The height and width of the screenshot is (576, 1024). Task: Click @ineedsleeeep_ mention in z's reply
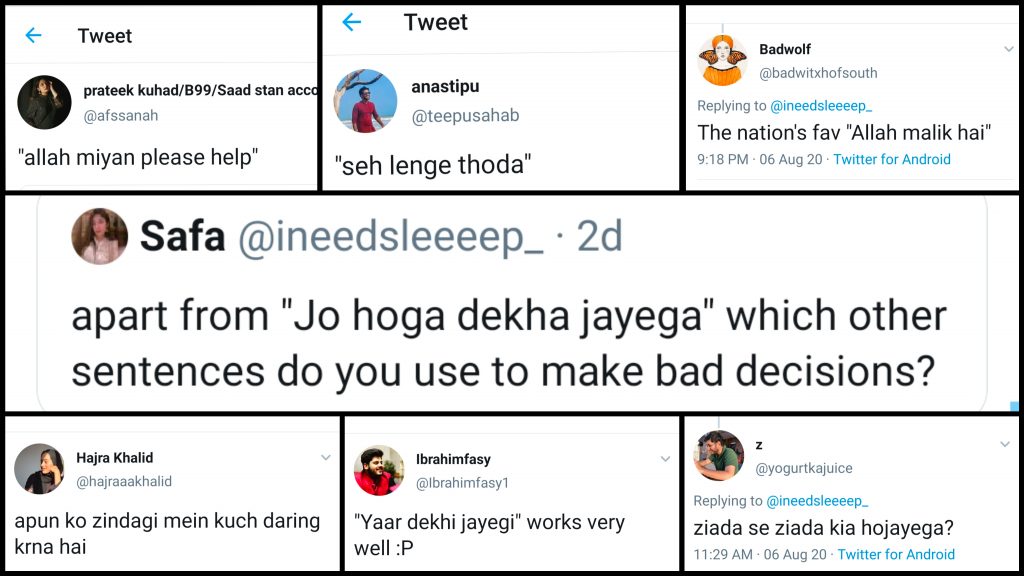pos(817,501)
